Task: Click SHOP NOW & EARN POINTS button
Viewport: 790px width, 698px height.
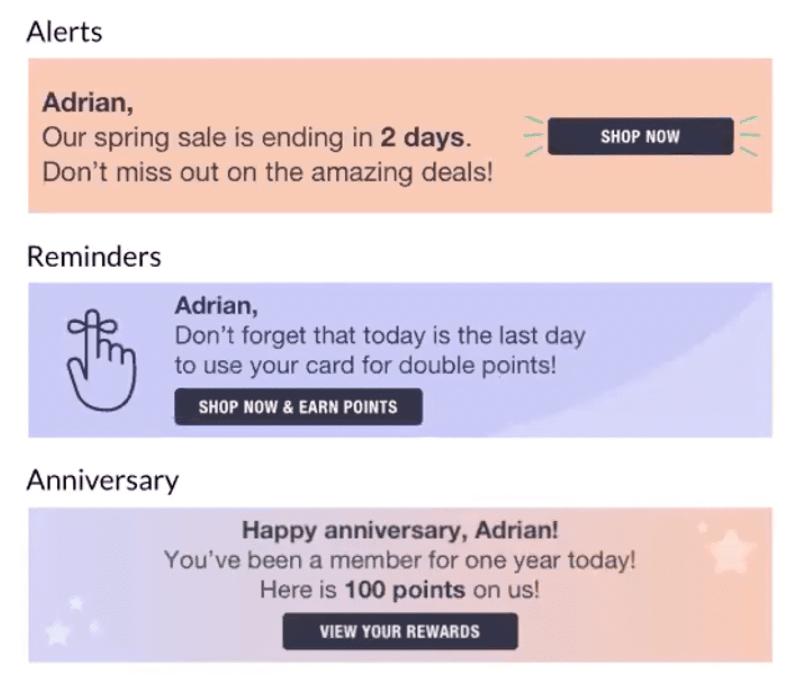Action: click(x=298, y=407)
